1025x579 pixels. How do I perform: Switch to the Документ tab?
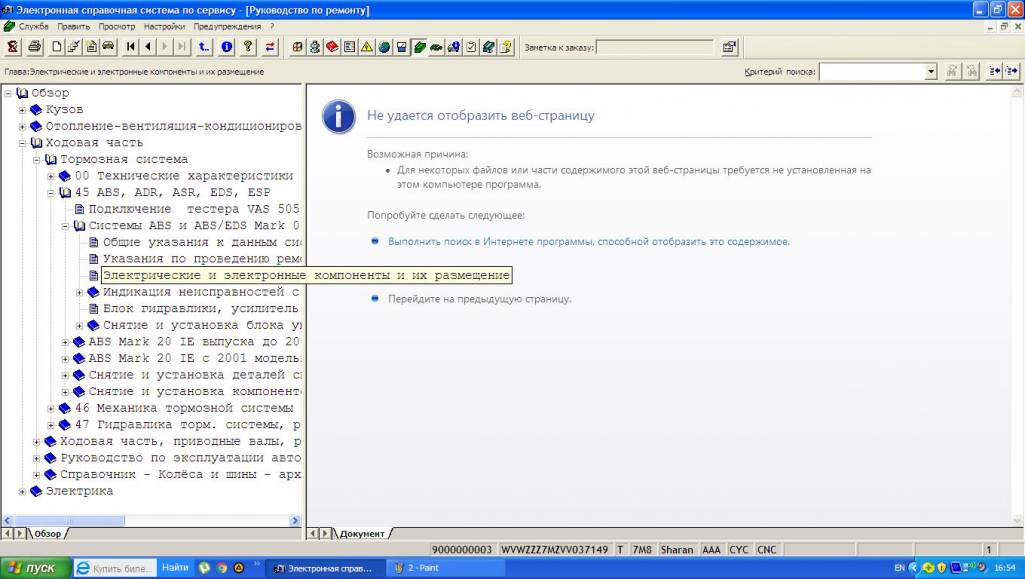tap(361, 534)
